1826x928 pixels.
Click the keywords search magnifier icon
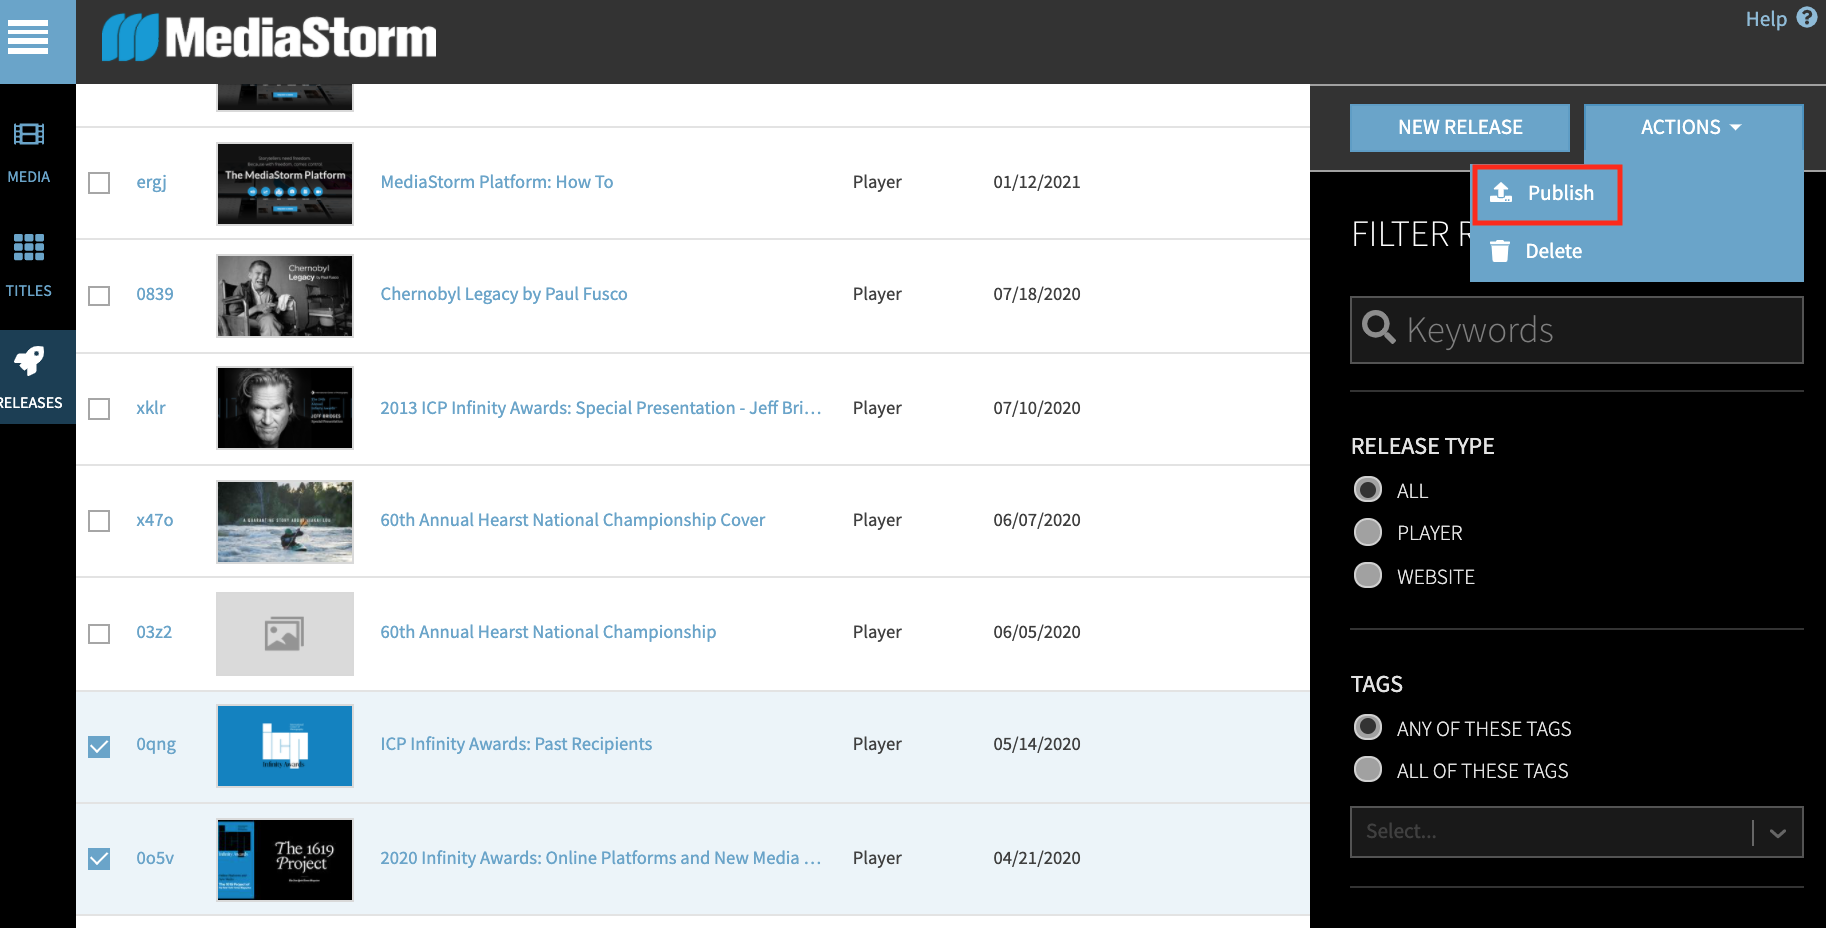click(1379, 328)
